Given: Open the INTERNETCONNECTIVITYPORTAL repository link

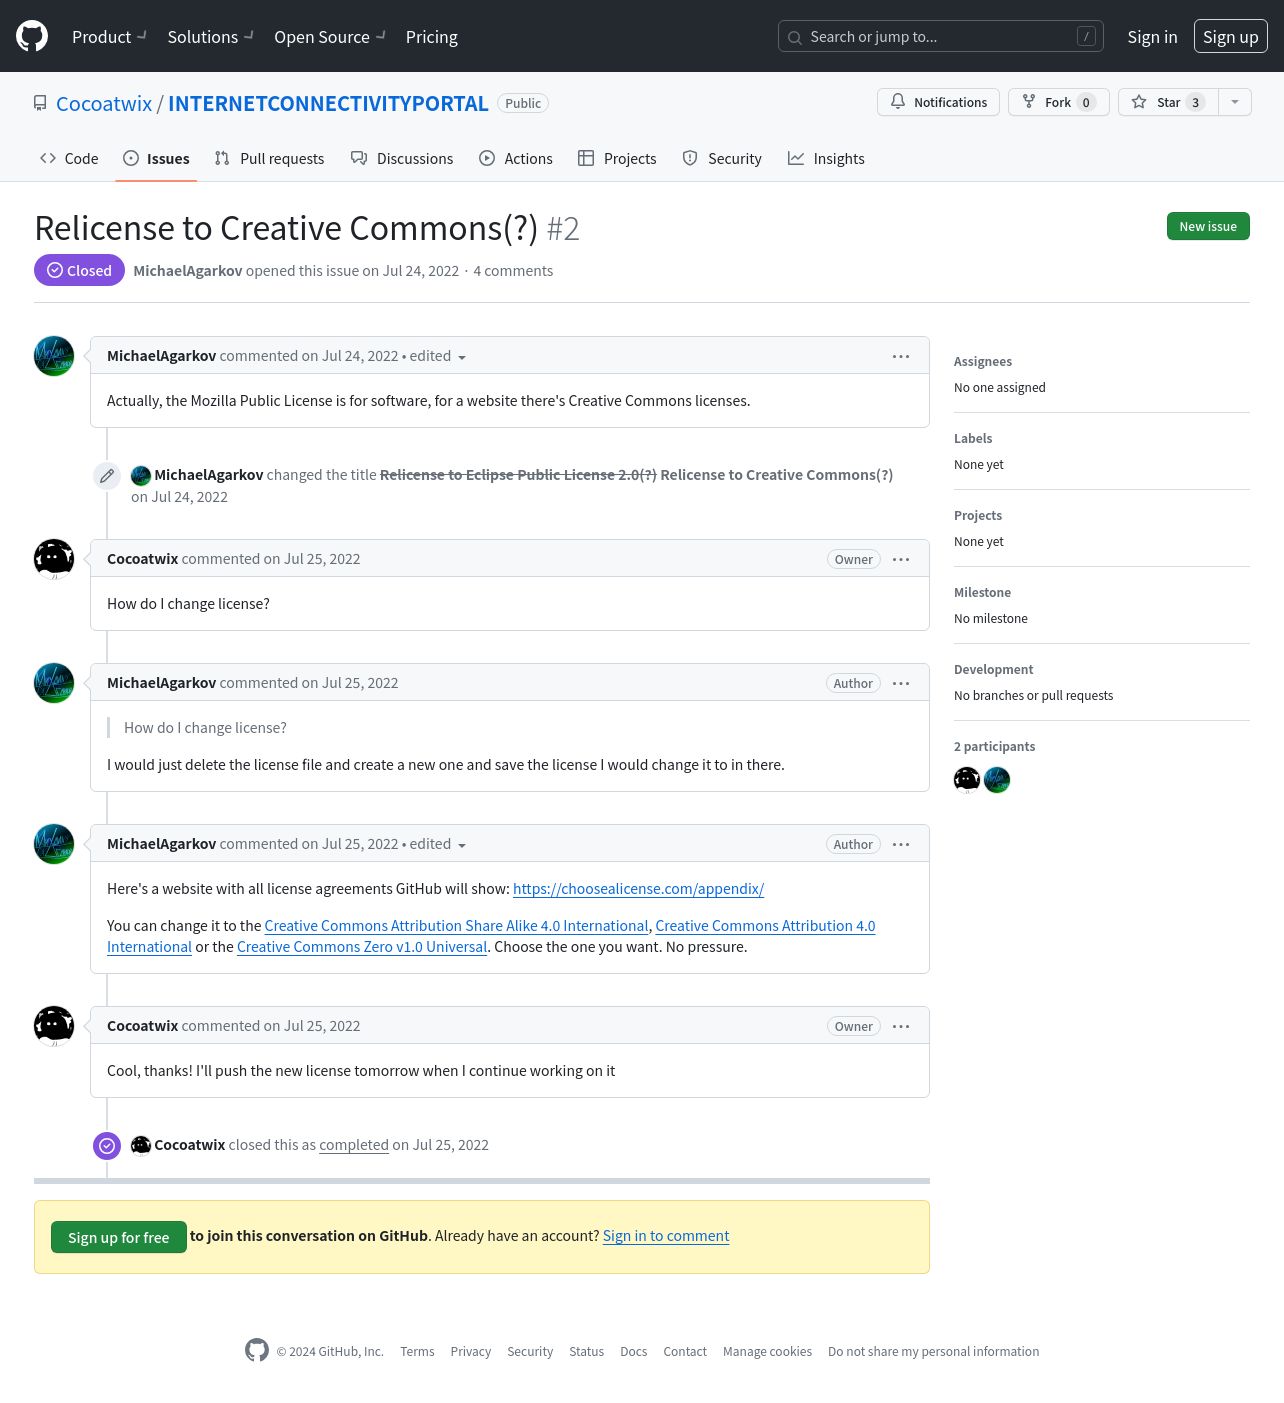Looking at the screenshot, I should (328, 103).
